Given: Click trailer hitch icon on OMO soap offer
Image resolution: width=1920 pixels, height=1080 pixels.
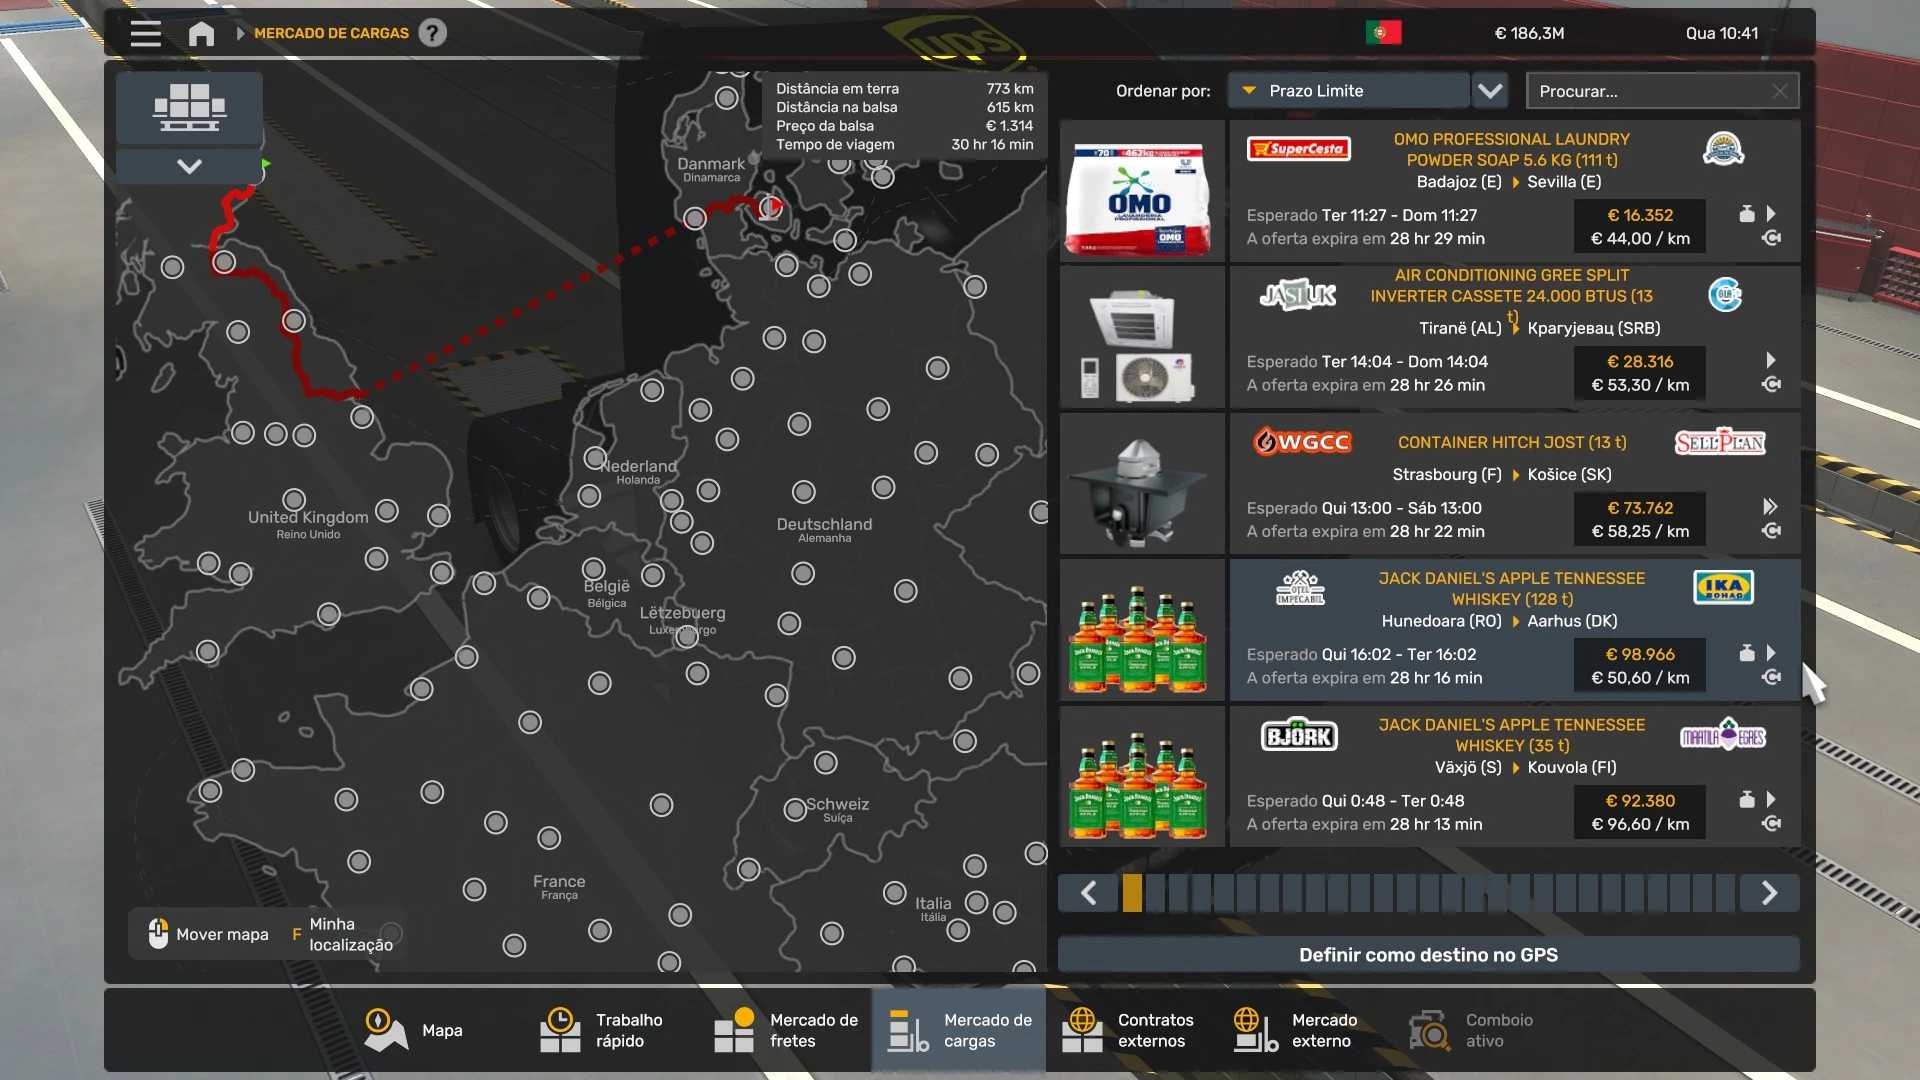Looking at the screenshot, I should pos(1771,239).
